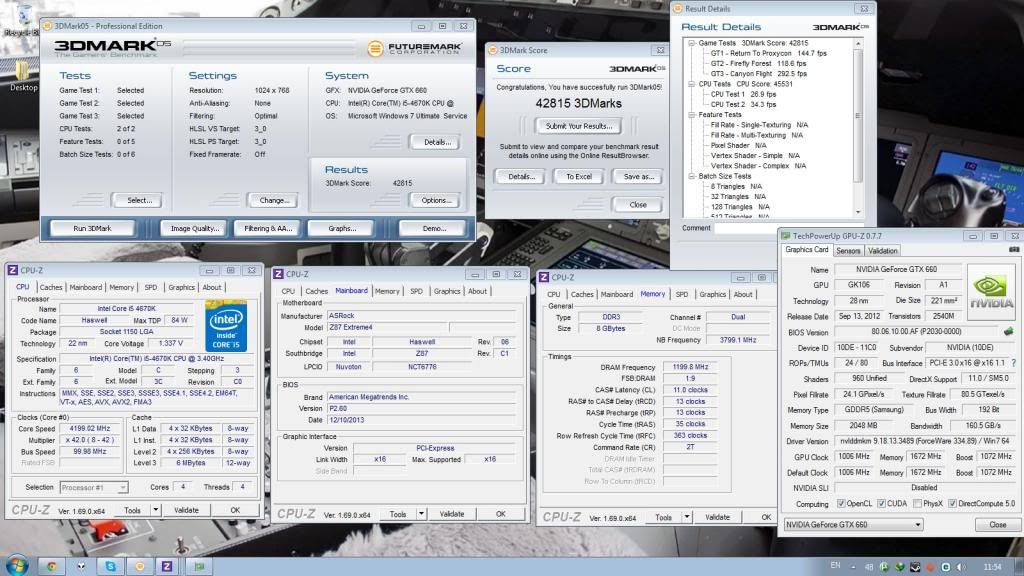Open the Windows Start menu orb

16,566
